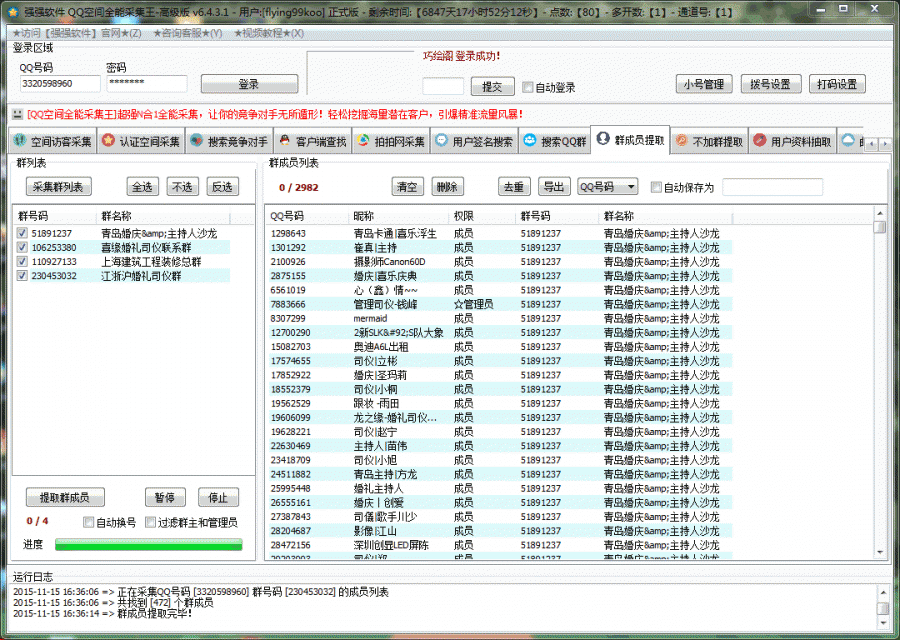900x640 pixels.
Task: Click the 停止 button
Action: click(218, 498)
